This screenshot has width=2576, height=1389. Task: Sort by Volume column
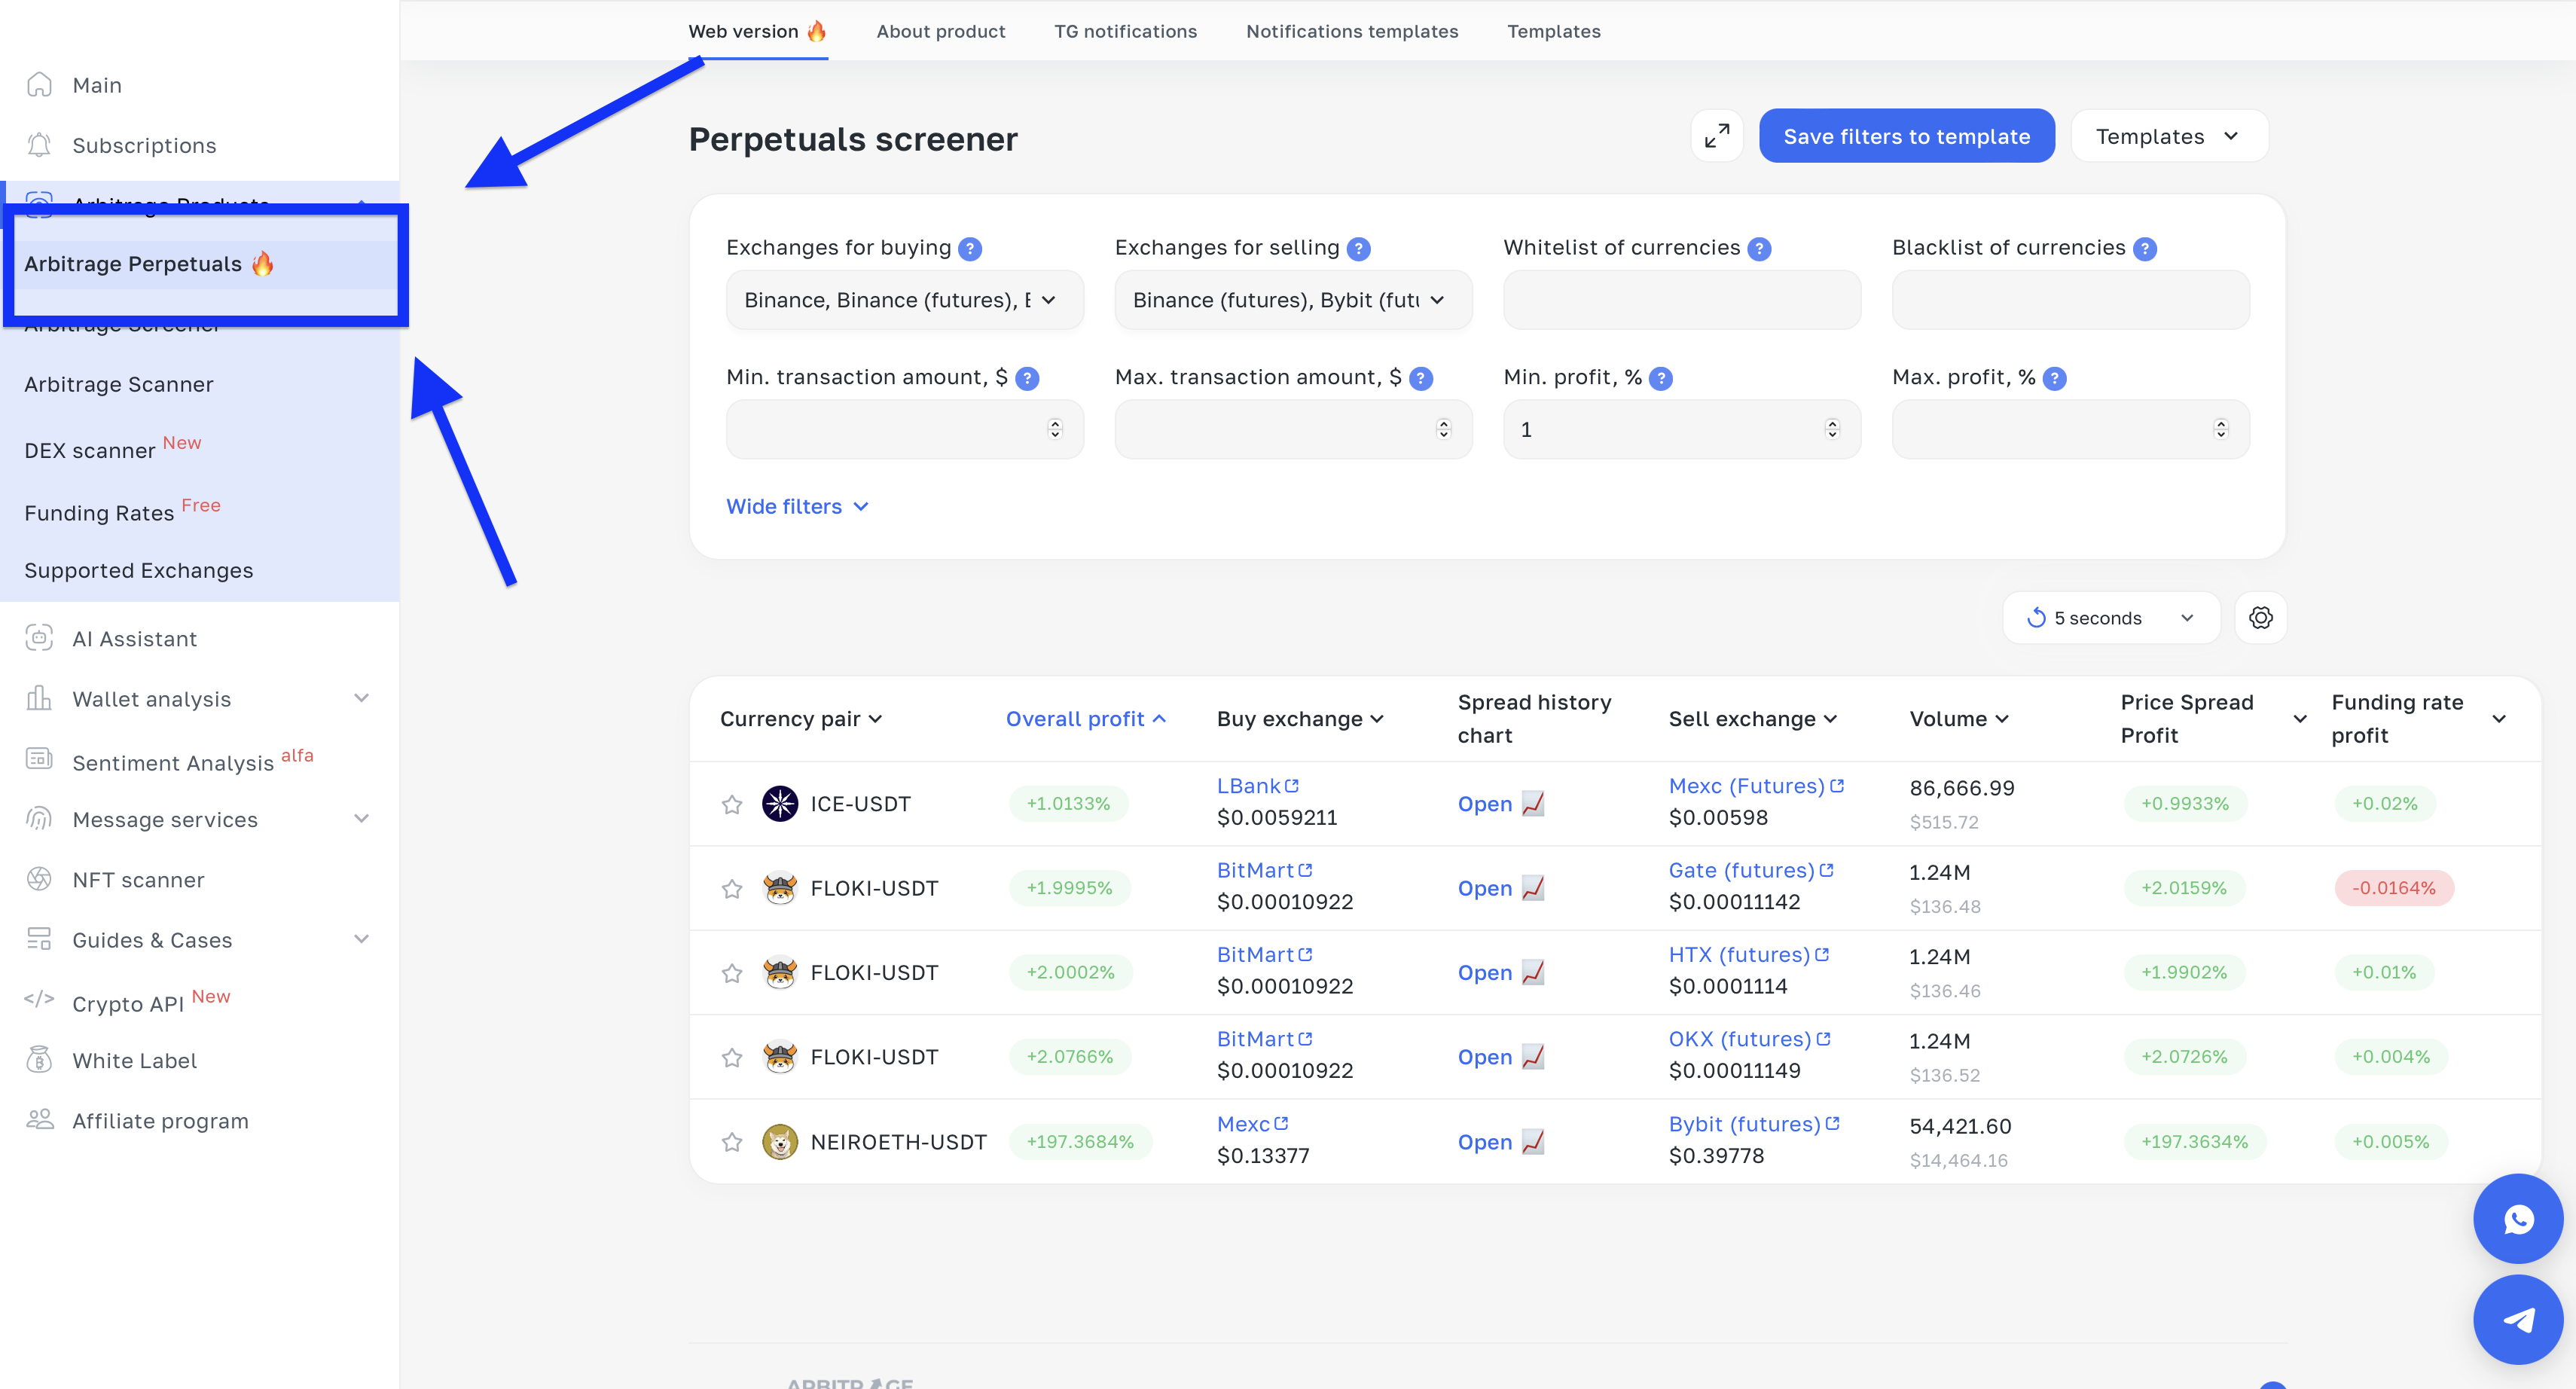click(x=1959, y=719)
